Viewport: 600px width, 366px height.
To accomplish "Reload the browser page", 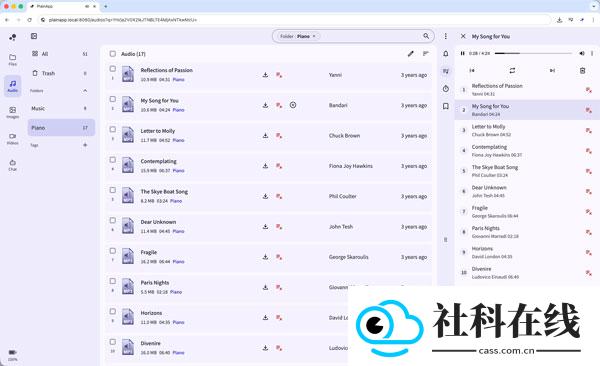I will tap(29, 20).
